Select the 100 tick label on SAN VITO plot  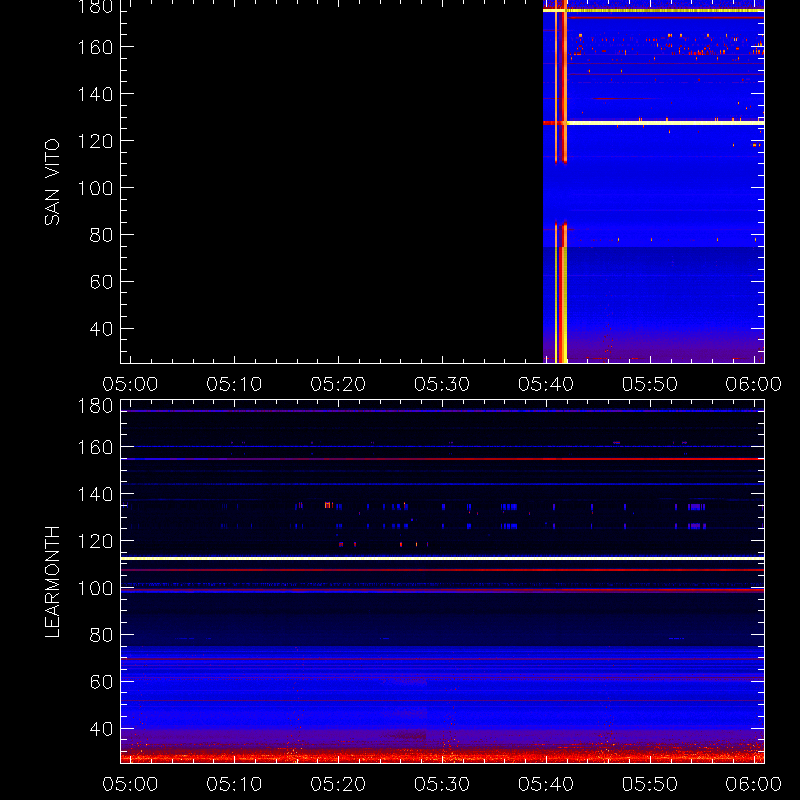pos(95,188)
